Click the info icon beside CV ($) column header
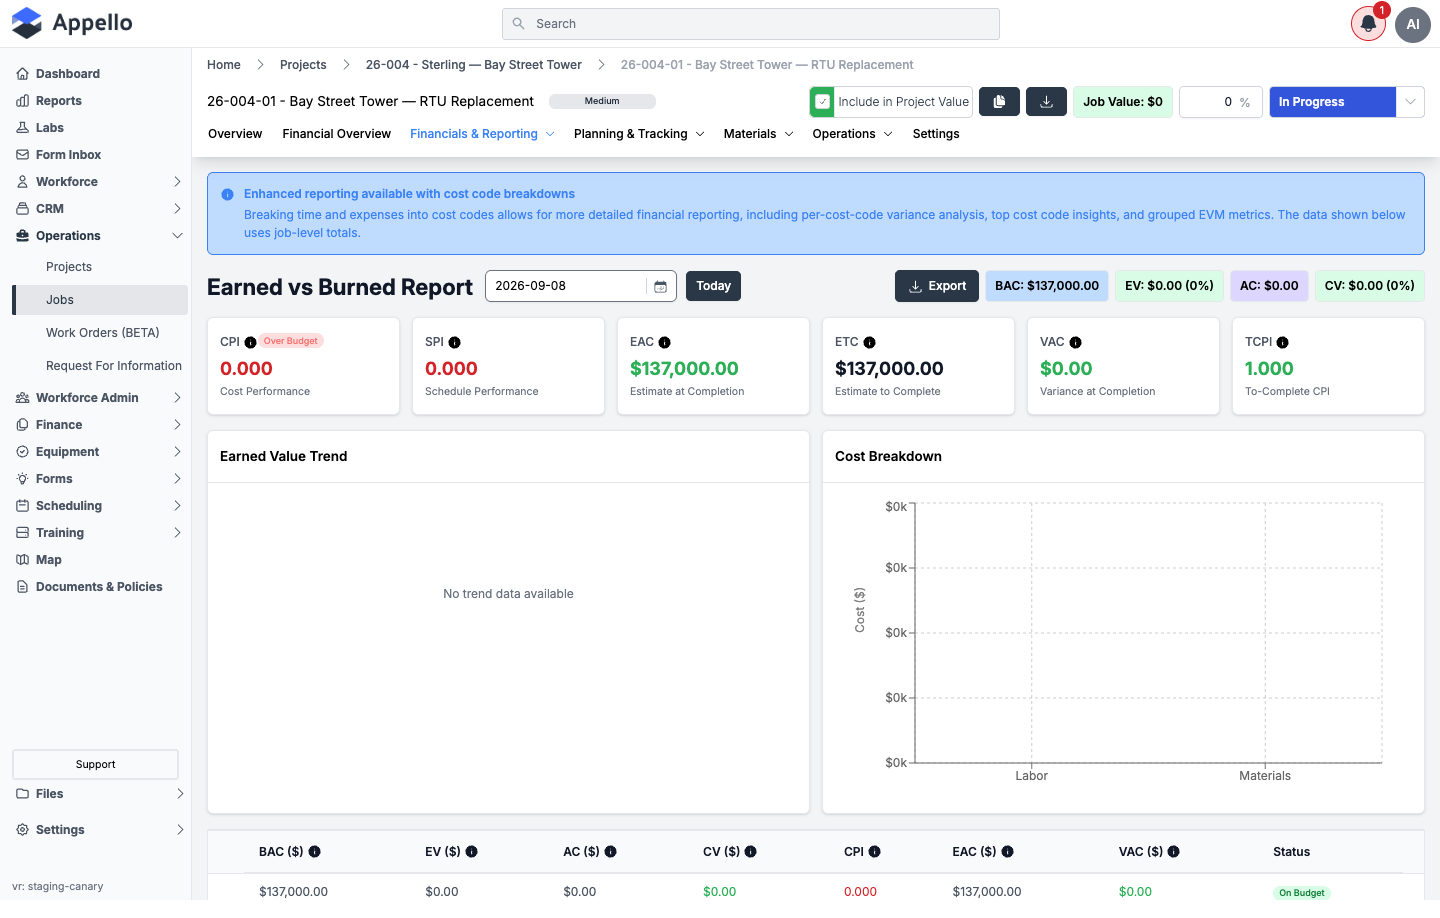1440x918 pixels. [x=750, y=852]
